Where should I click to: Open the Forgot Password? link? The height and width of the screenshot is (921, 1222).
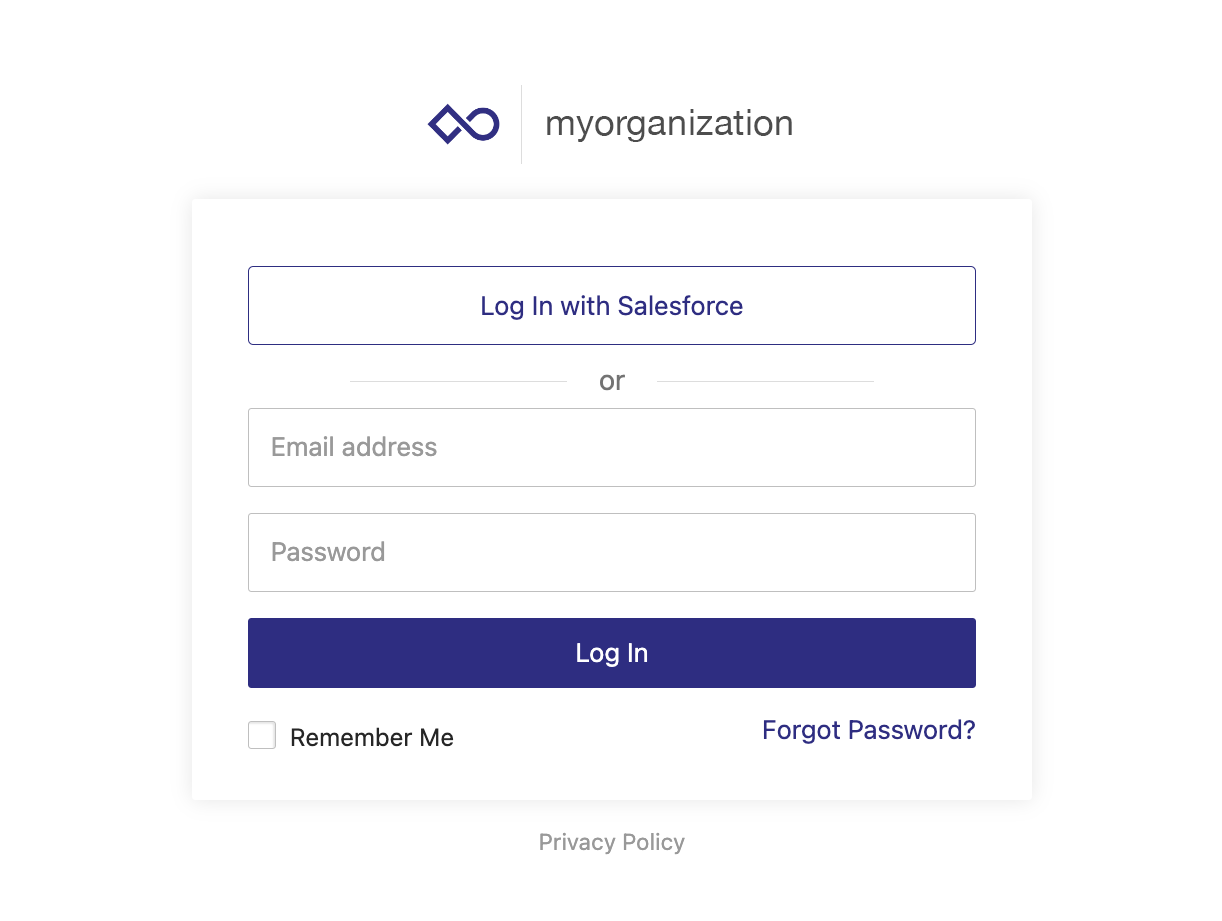click(868, 730)
